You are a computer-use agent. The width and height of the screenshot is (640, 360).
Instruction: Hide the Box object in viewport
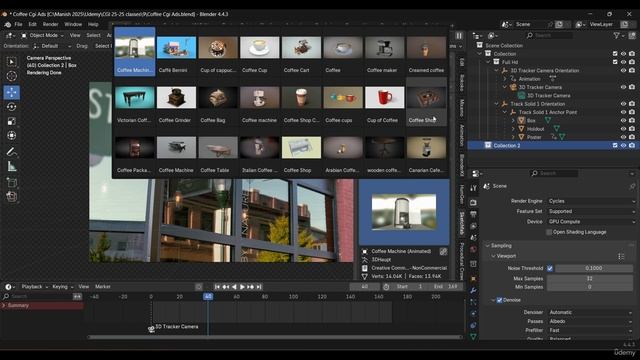click(623, 120)
